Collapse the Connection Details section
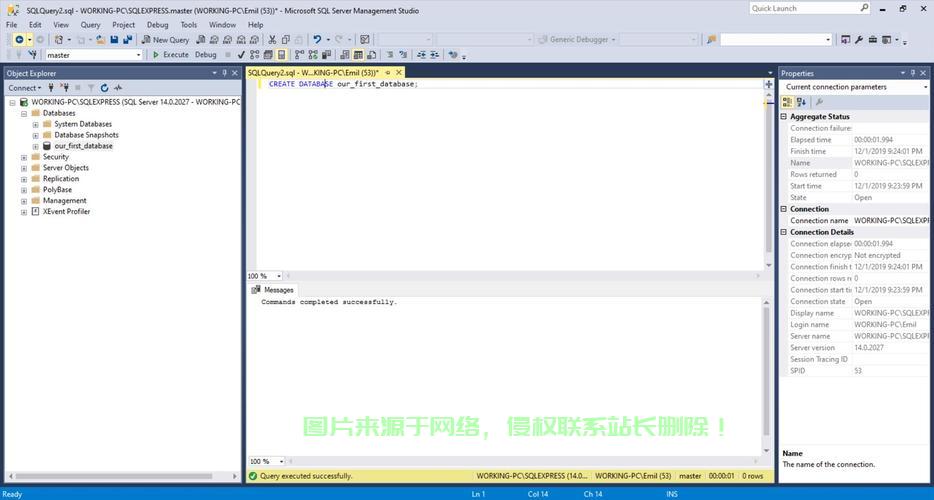Image resolution: width=934 pixels, height=500 pixels. click(x=784, y=232)
